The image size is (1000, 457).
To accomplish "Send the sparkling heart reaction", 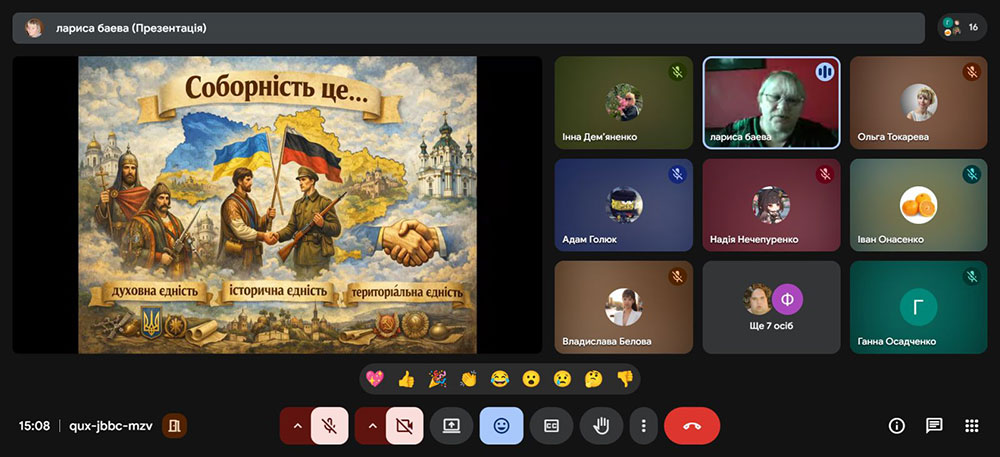I will tap(376, 379).
